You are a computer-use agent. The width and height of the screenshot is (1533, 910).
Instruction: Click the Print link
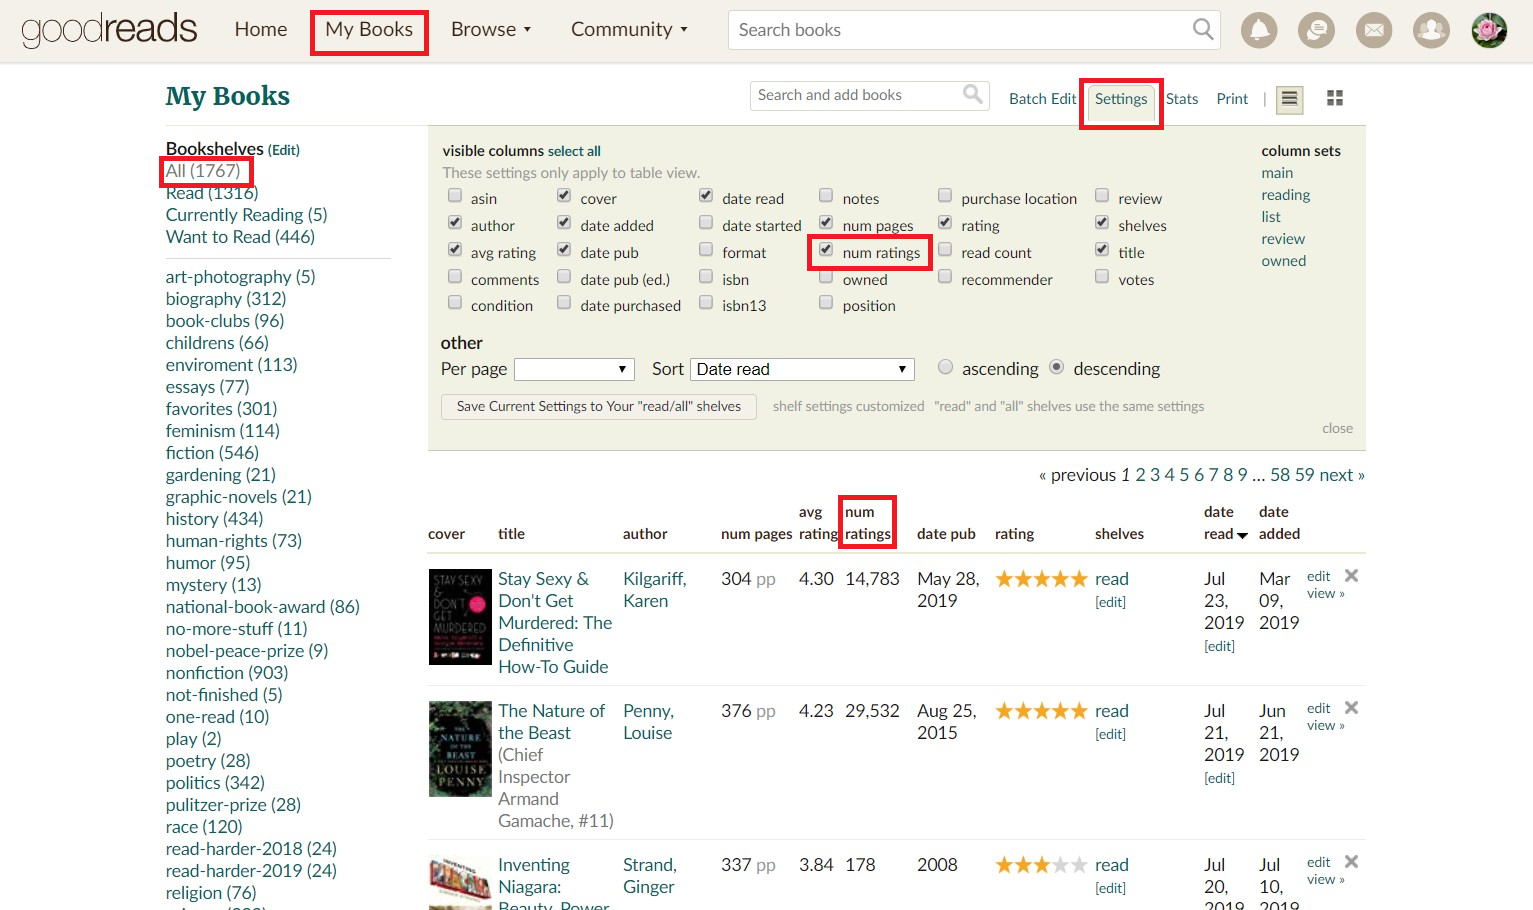[1232, 99]
